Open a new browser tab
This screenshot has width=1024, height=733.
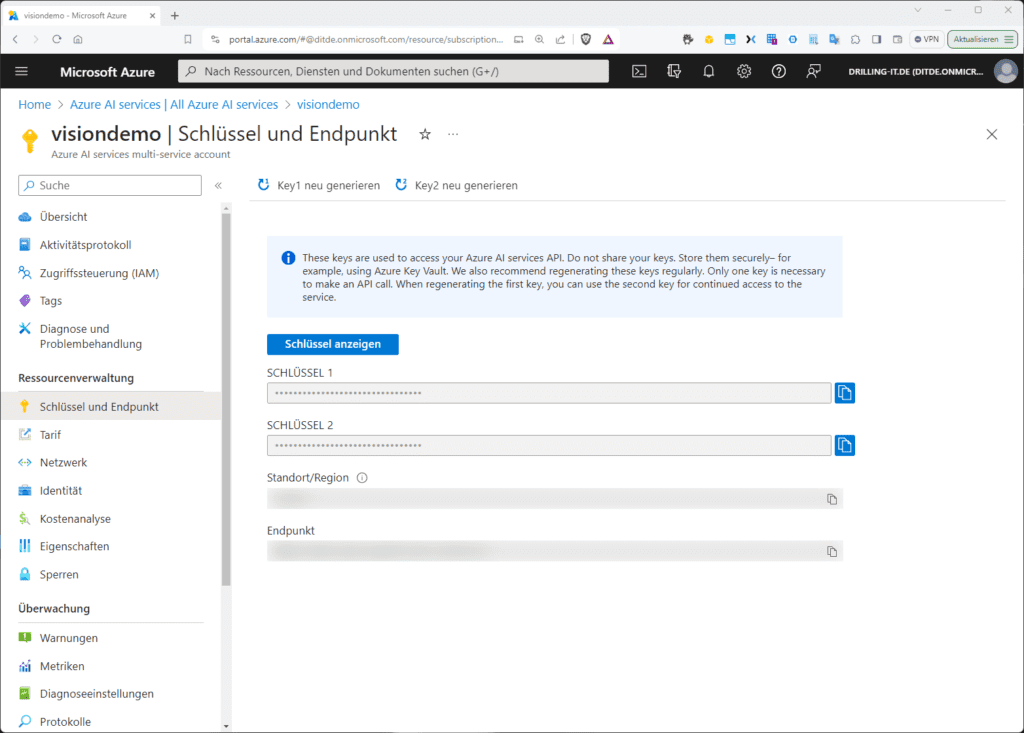pos(174,16)
